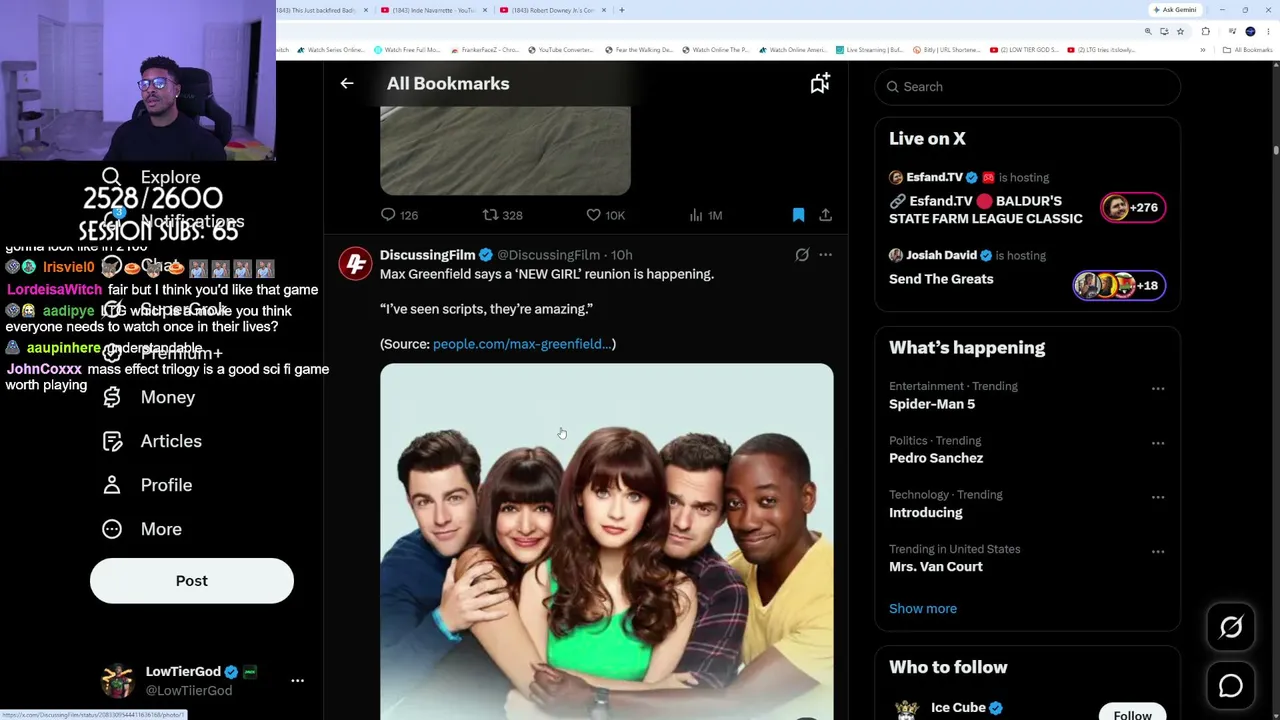
Task: Click into the X Search field
Action: [x=1027, y=87]
